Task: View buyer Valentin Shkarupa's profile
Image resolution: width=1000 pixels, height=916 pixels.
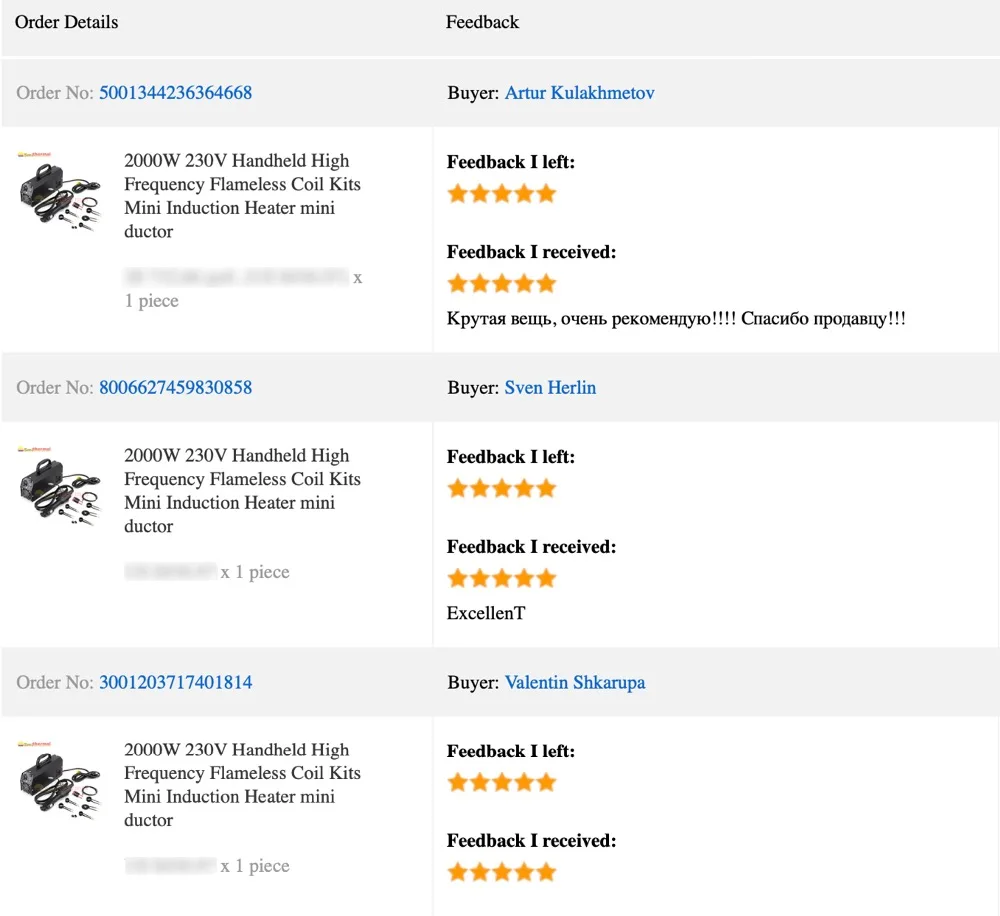Action: coord(574,682)
